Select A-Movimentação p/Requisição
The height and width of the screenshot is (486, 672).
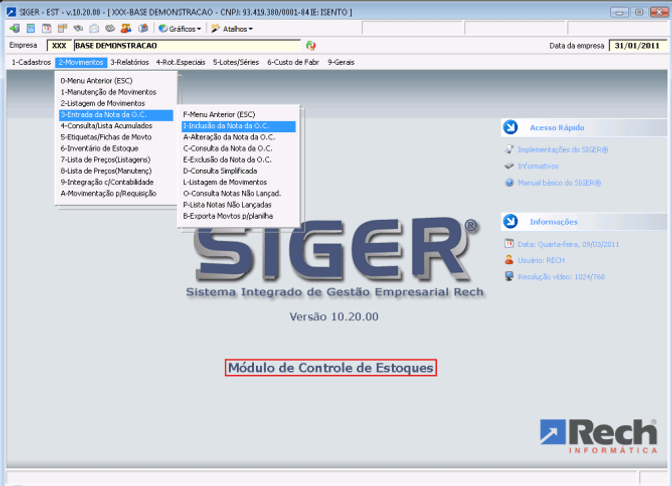click(x=116, y=193)
